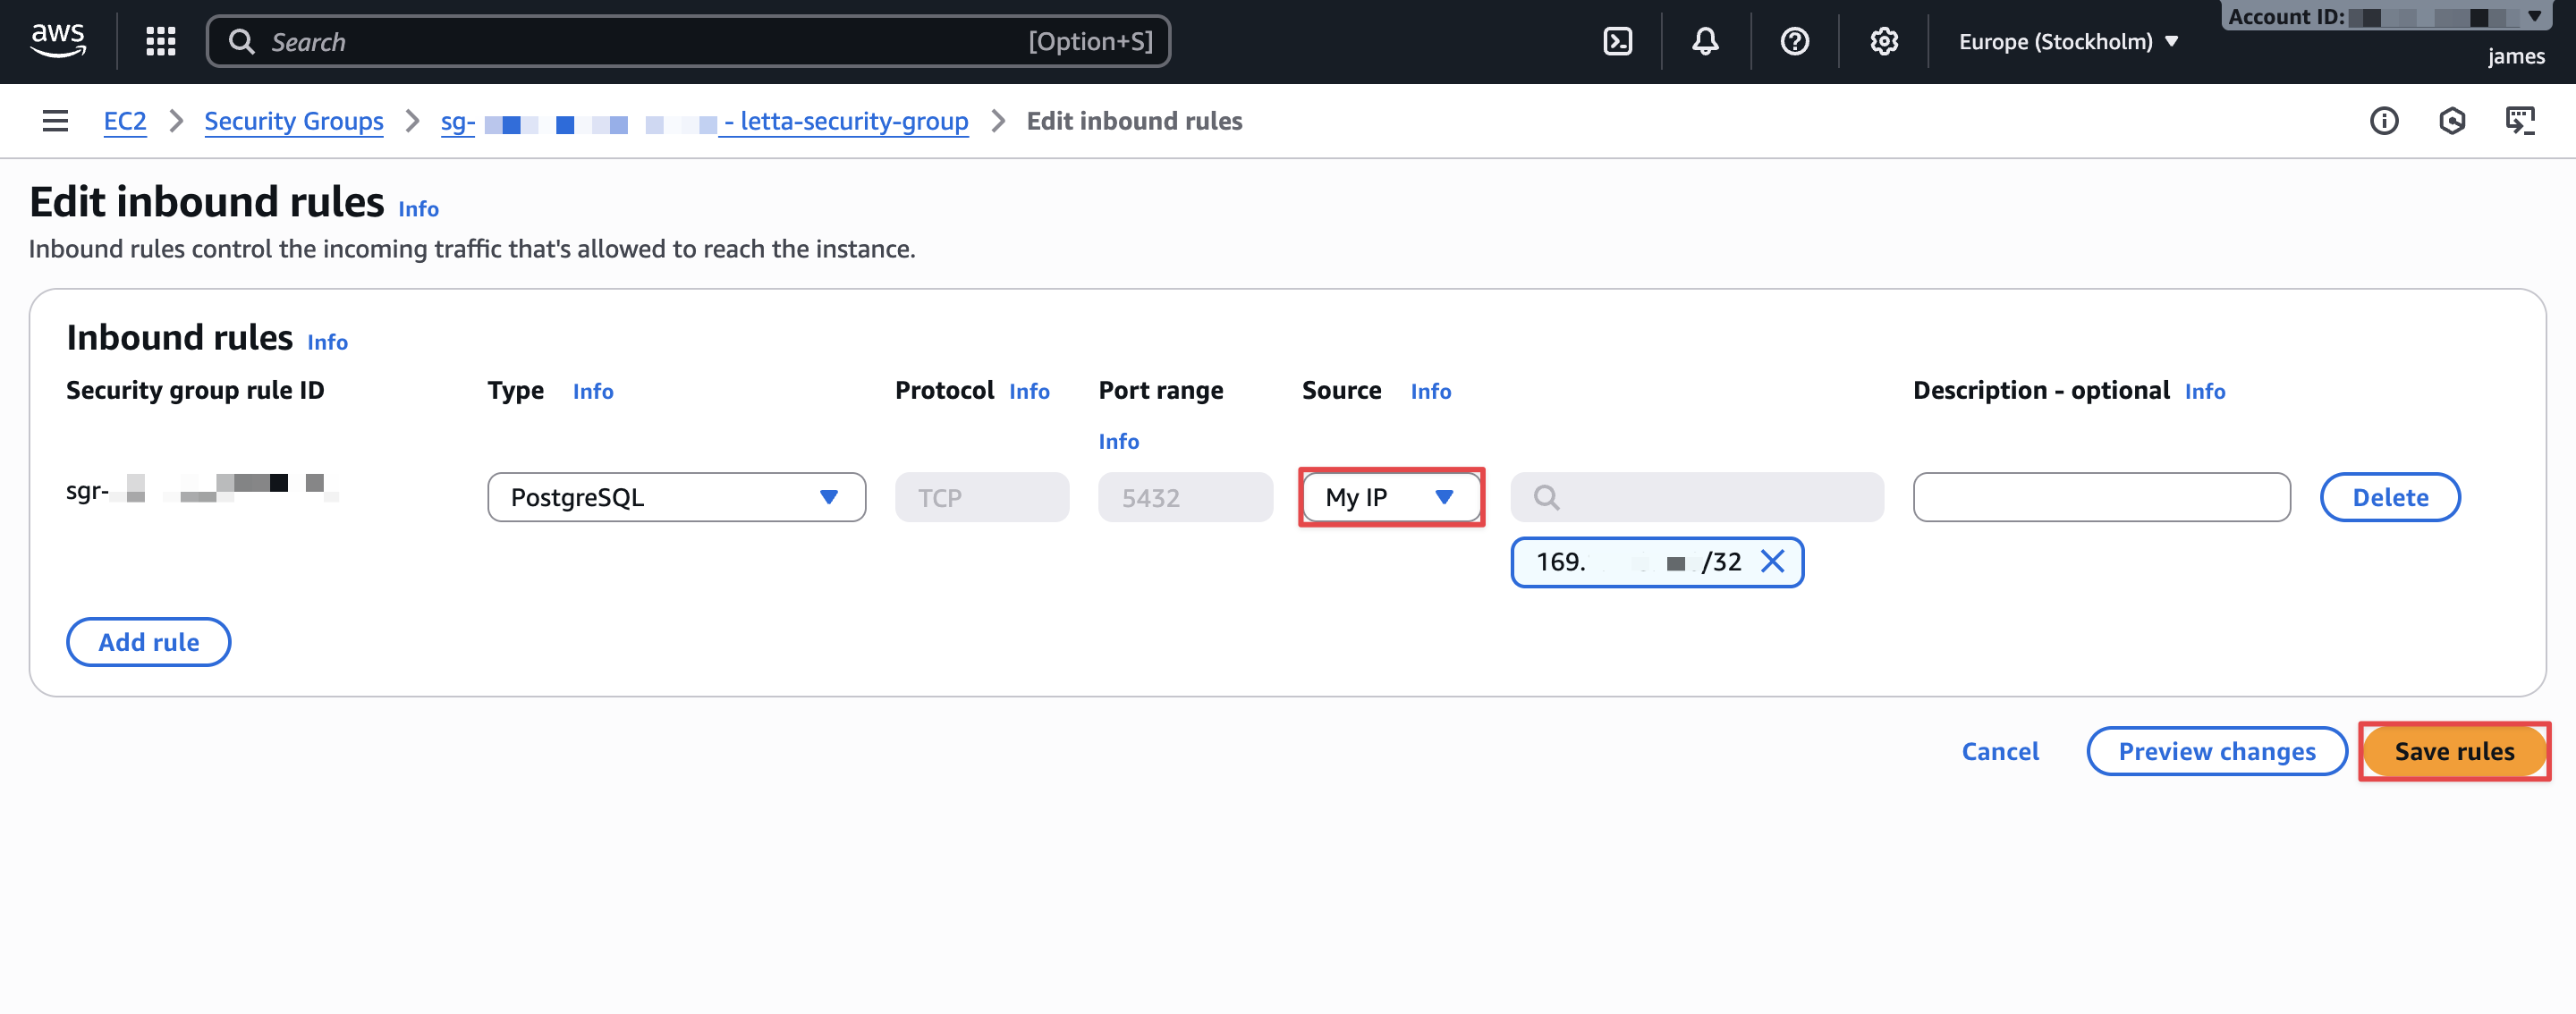Open the notifications bell
The height and width of the screenshot is (1014, 2576).
click(x=1705, y=41)
